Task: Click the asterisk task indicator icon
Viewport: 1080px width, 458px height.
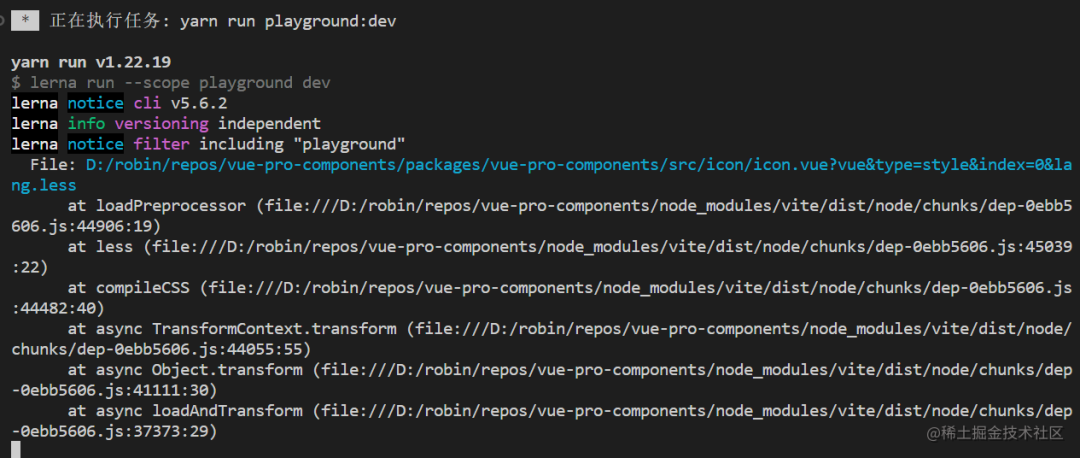Action: point(25,21)
